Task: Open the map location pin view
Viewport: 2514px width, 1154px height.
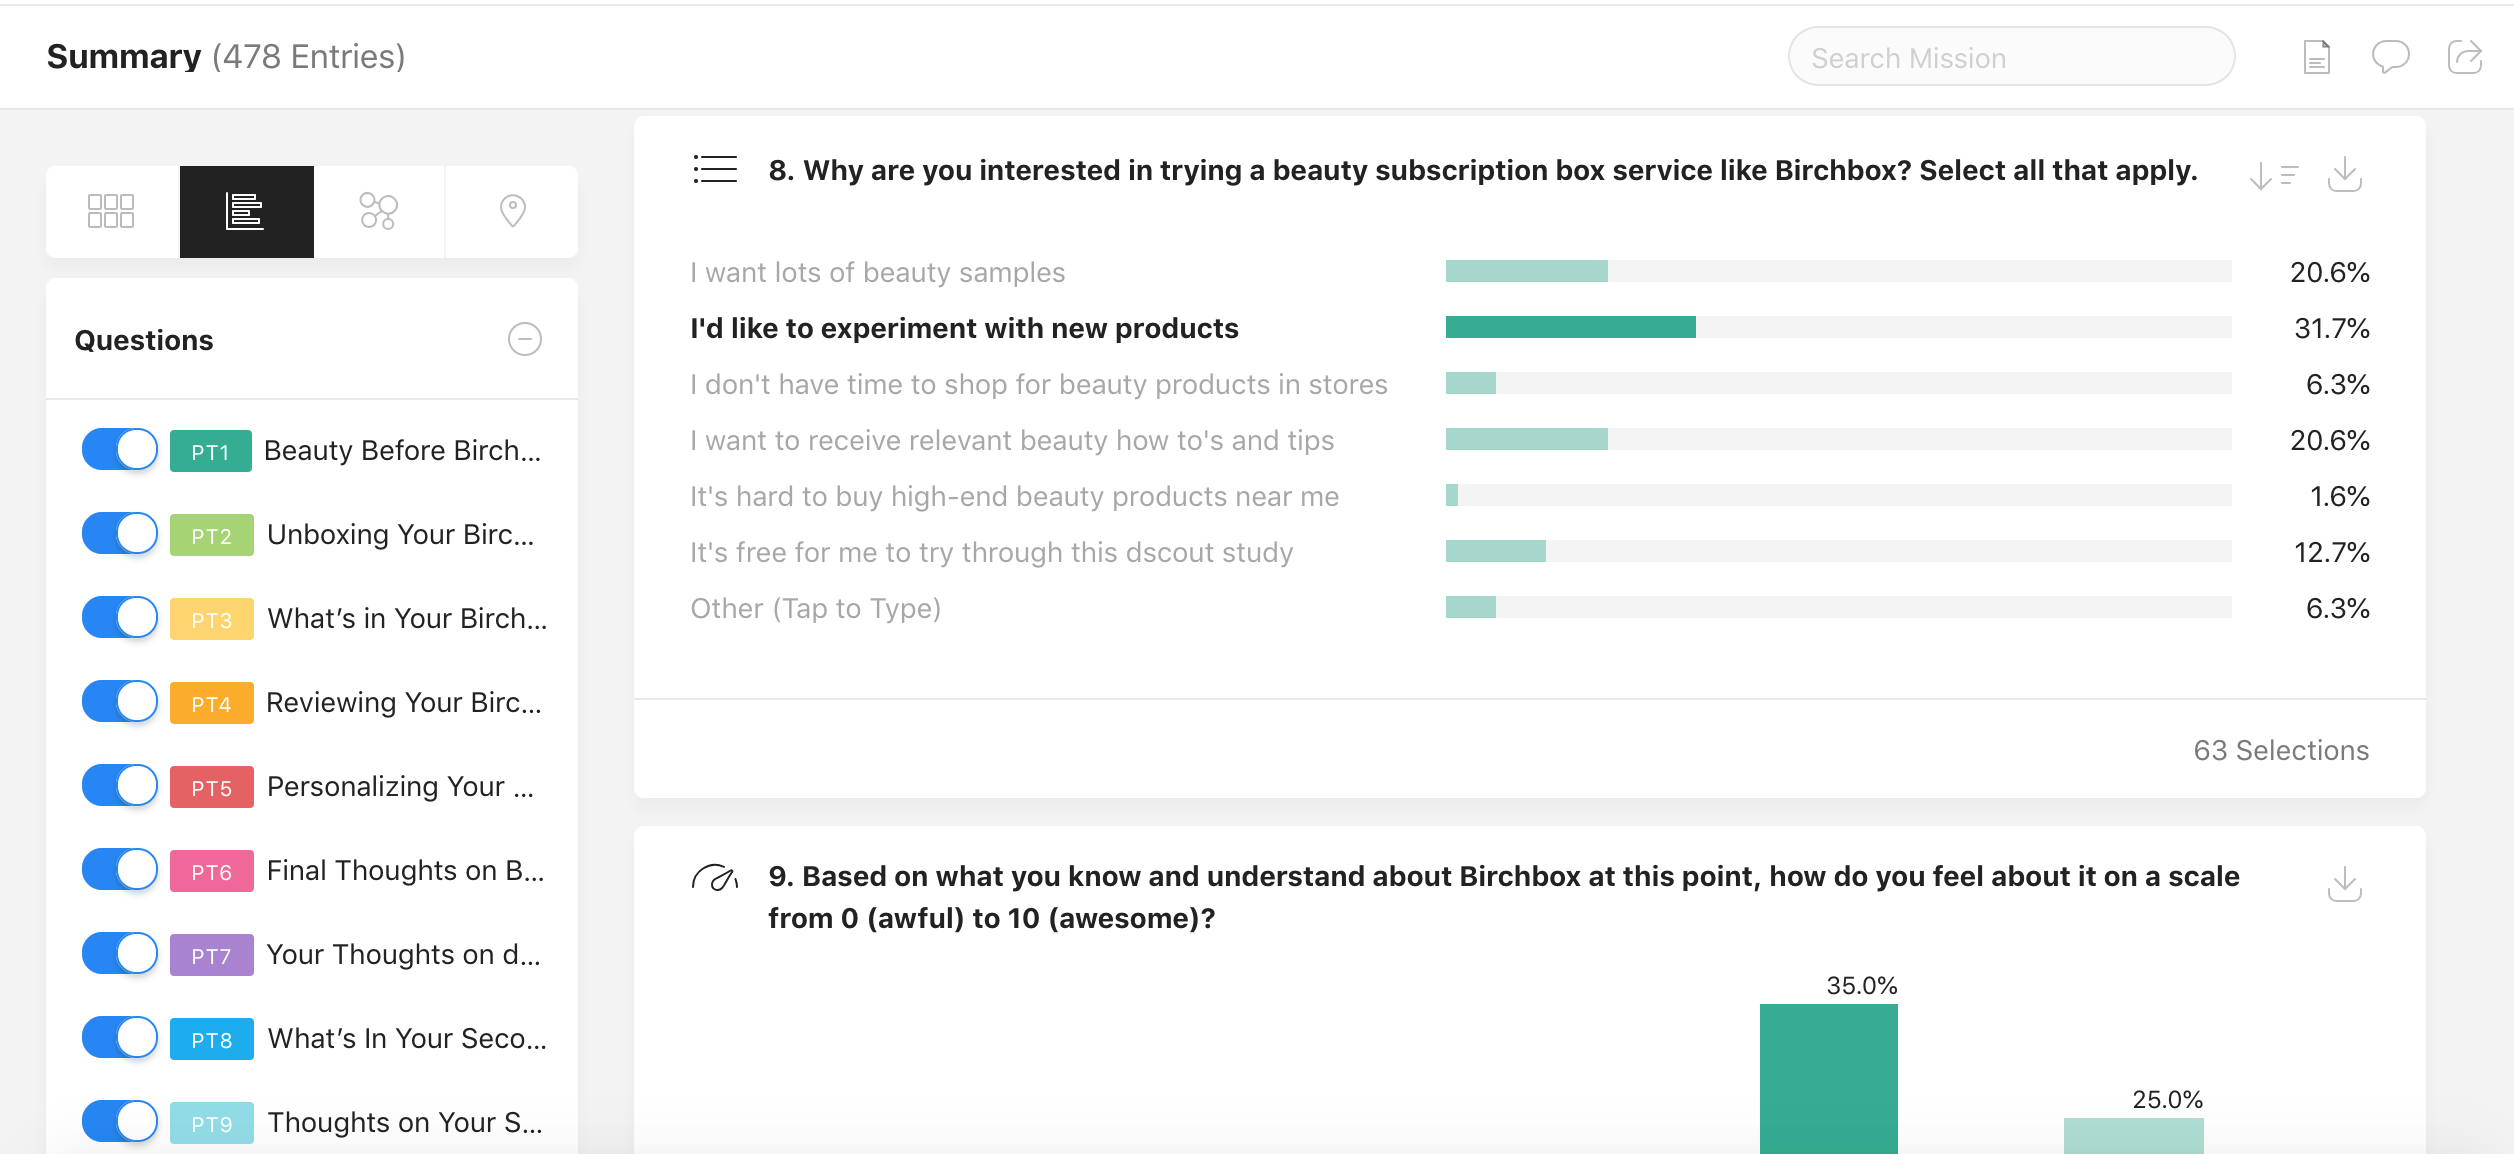Action: (x=512, y=211)
